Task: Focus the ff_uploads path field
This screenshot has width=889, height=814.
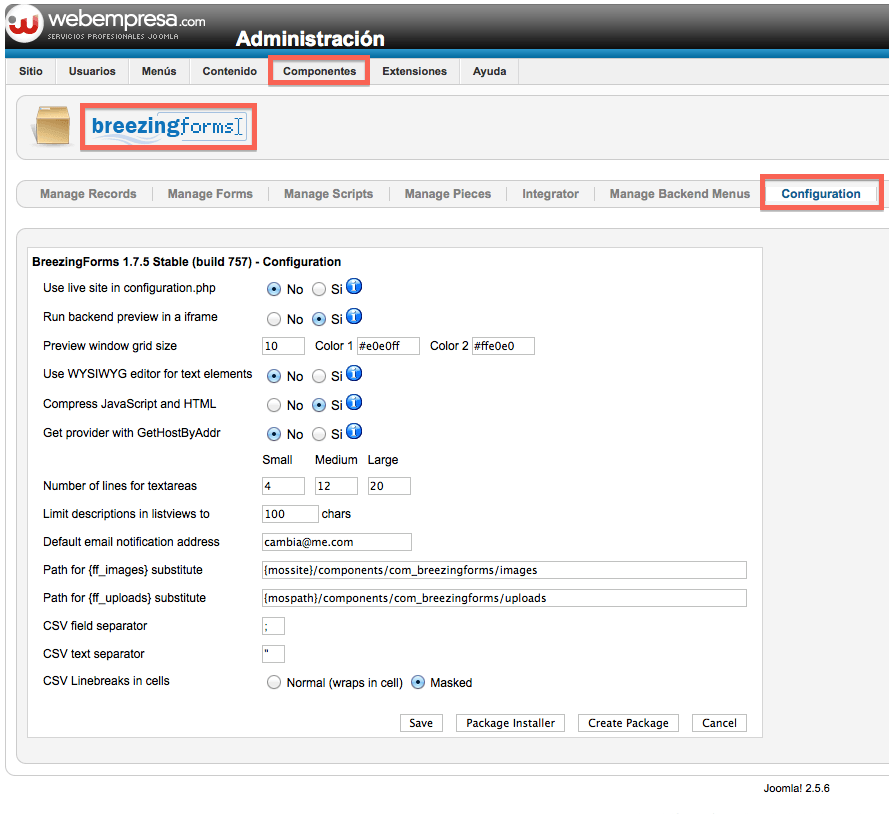Action: coord(505,598)
